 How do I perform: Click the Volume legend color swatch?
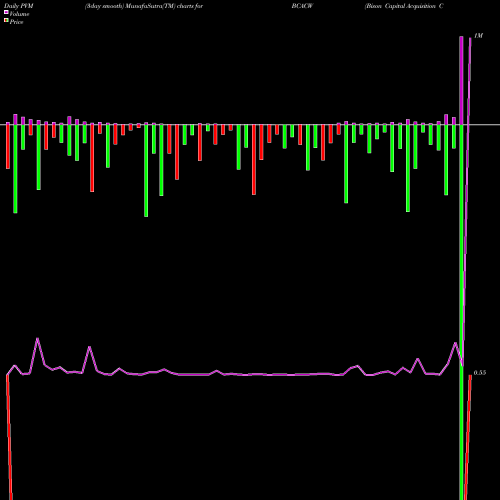(x=6, y=12)
